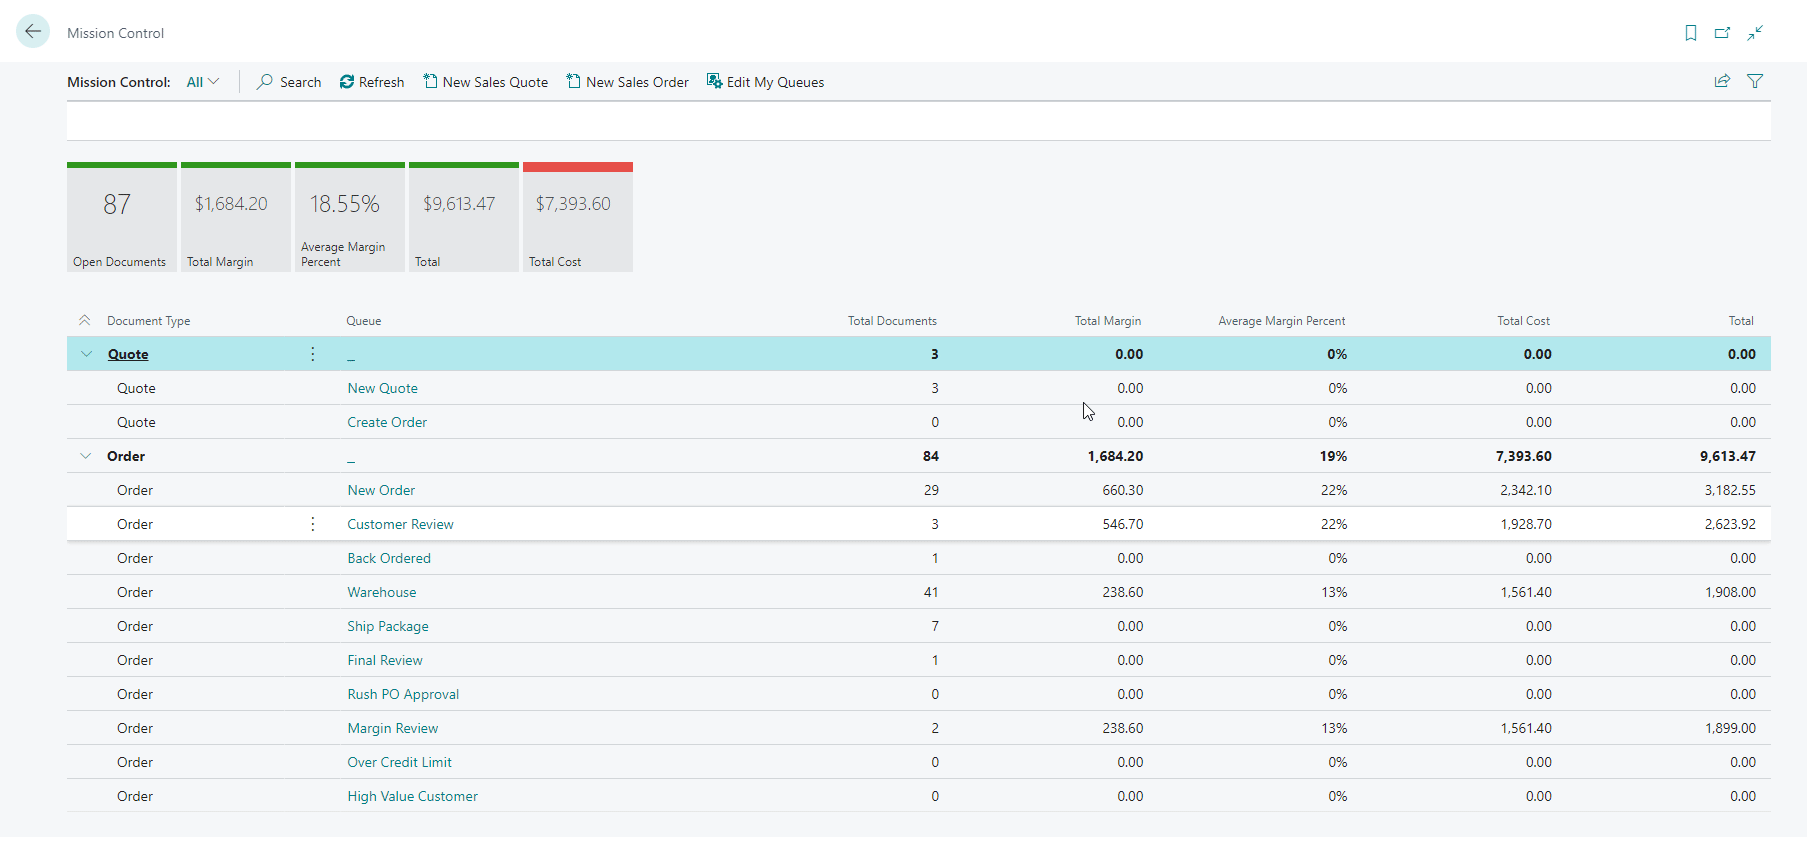Collapse all rows using the header double chevron

[85, 321]
